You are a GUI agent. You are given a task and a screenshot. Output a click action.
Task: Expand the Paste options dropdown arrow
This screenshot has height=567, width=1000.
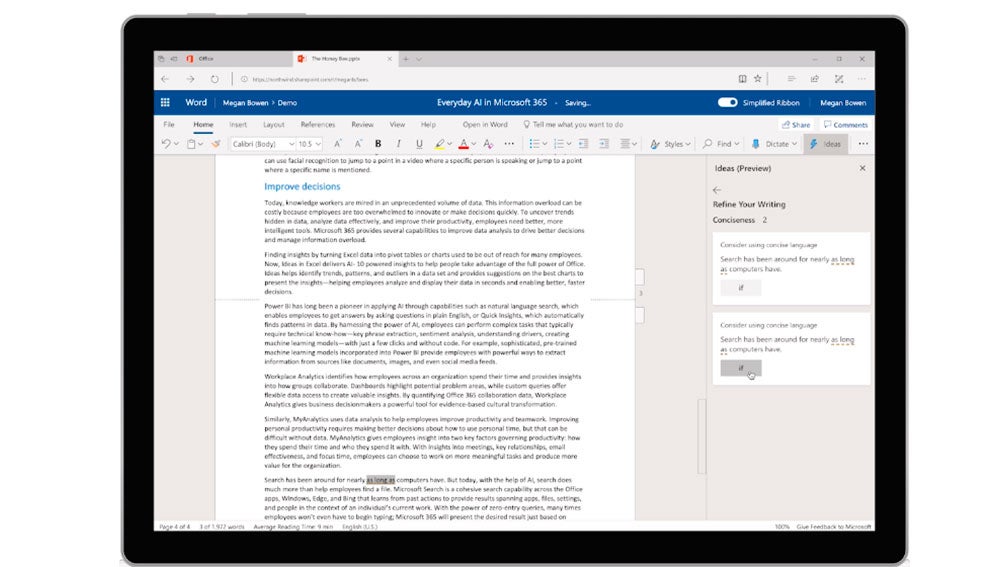pyautogui.click(x=201, y=144)
